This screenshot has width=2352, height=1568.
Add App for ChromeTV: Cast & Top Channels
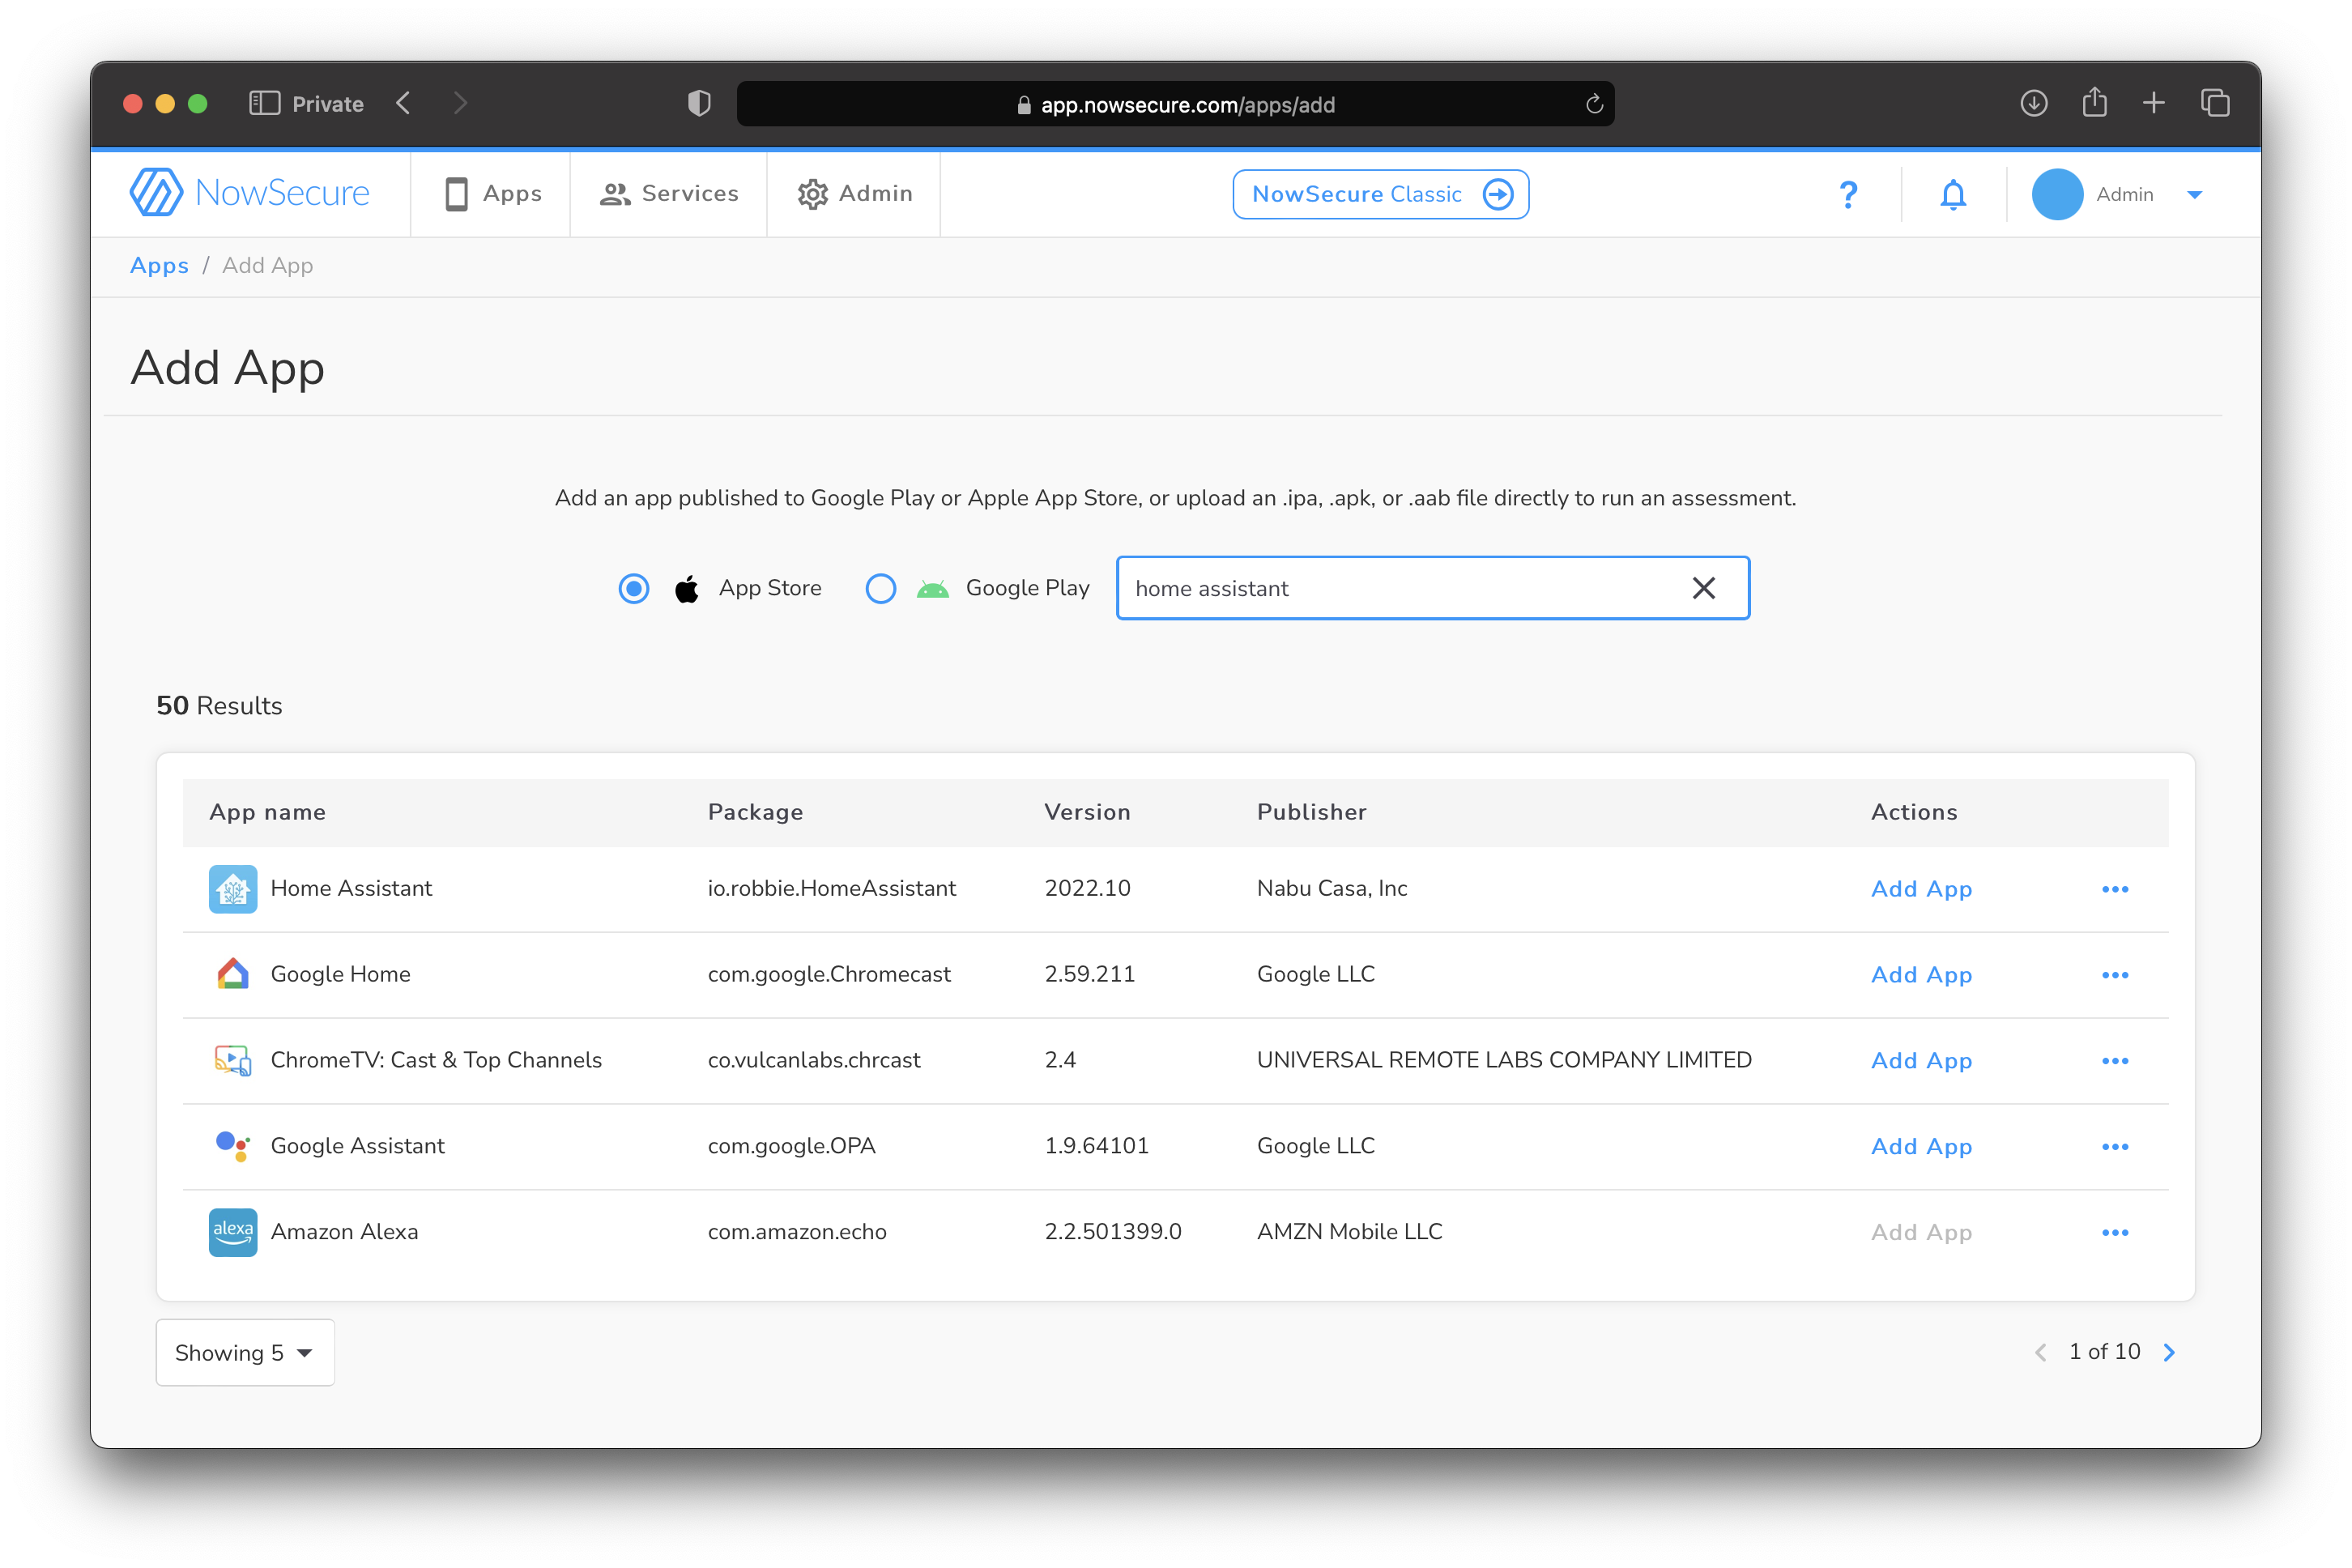click(1921, 1061)
